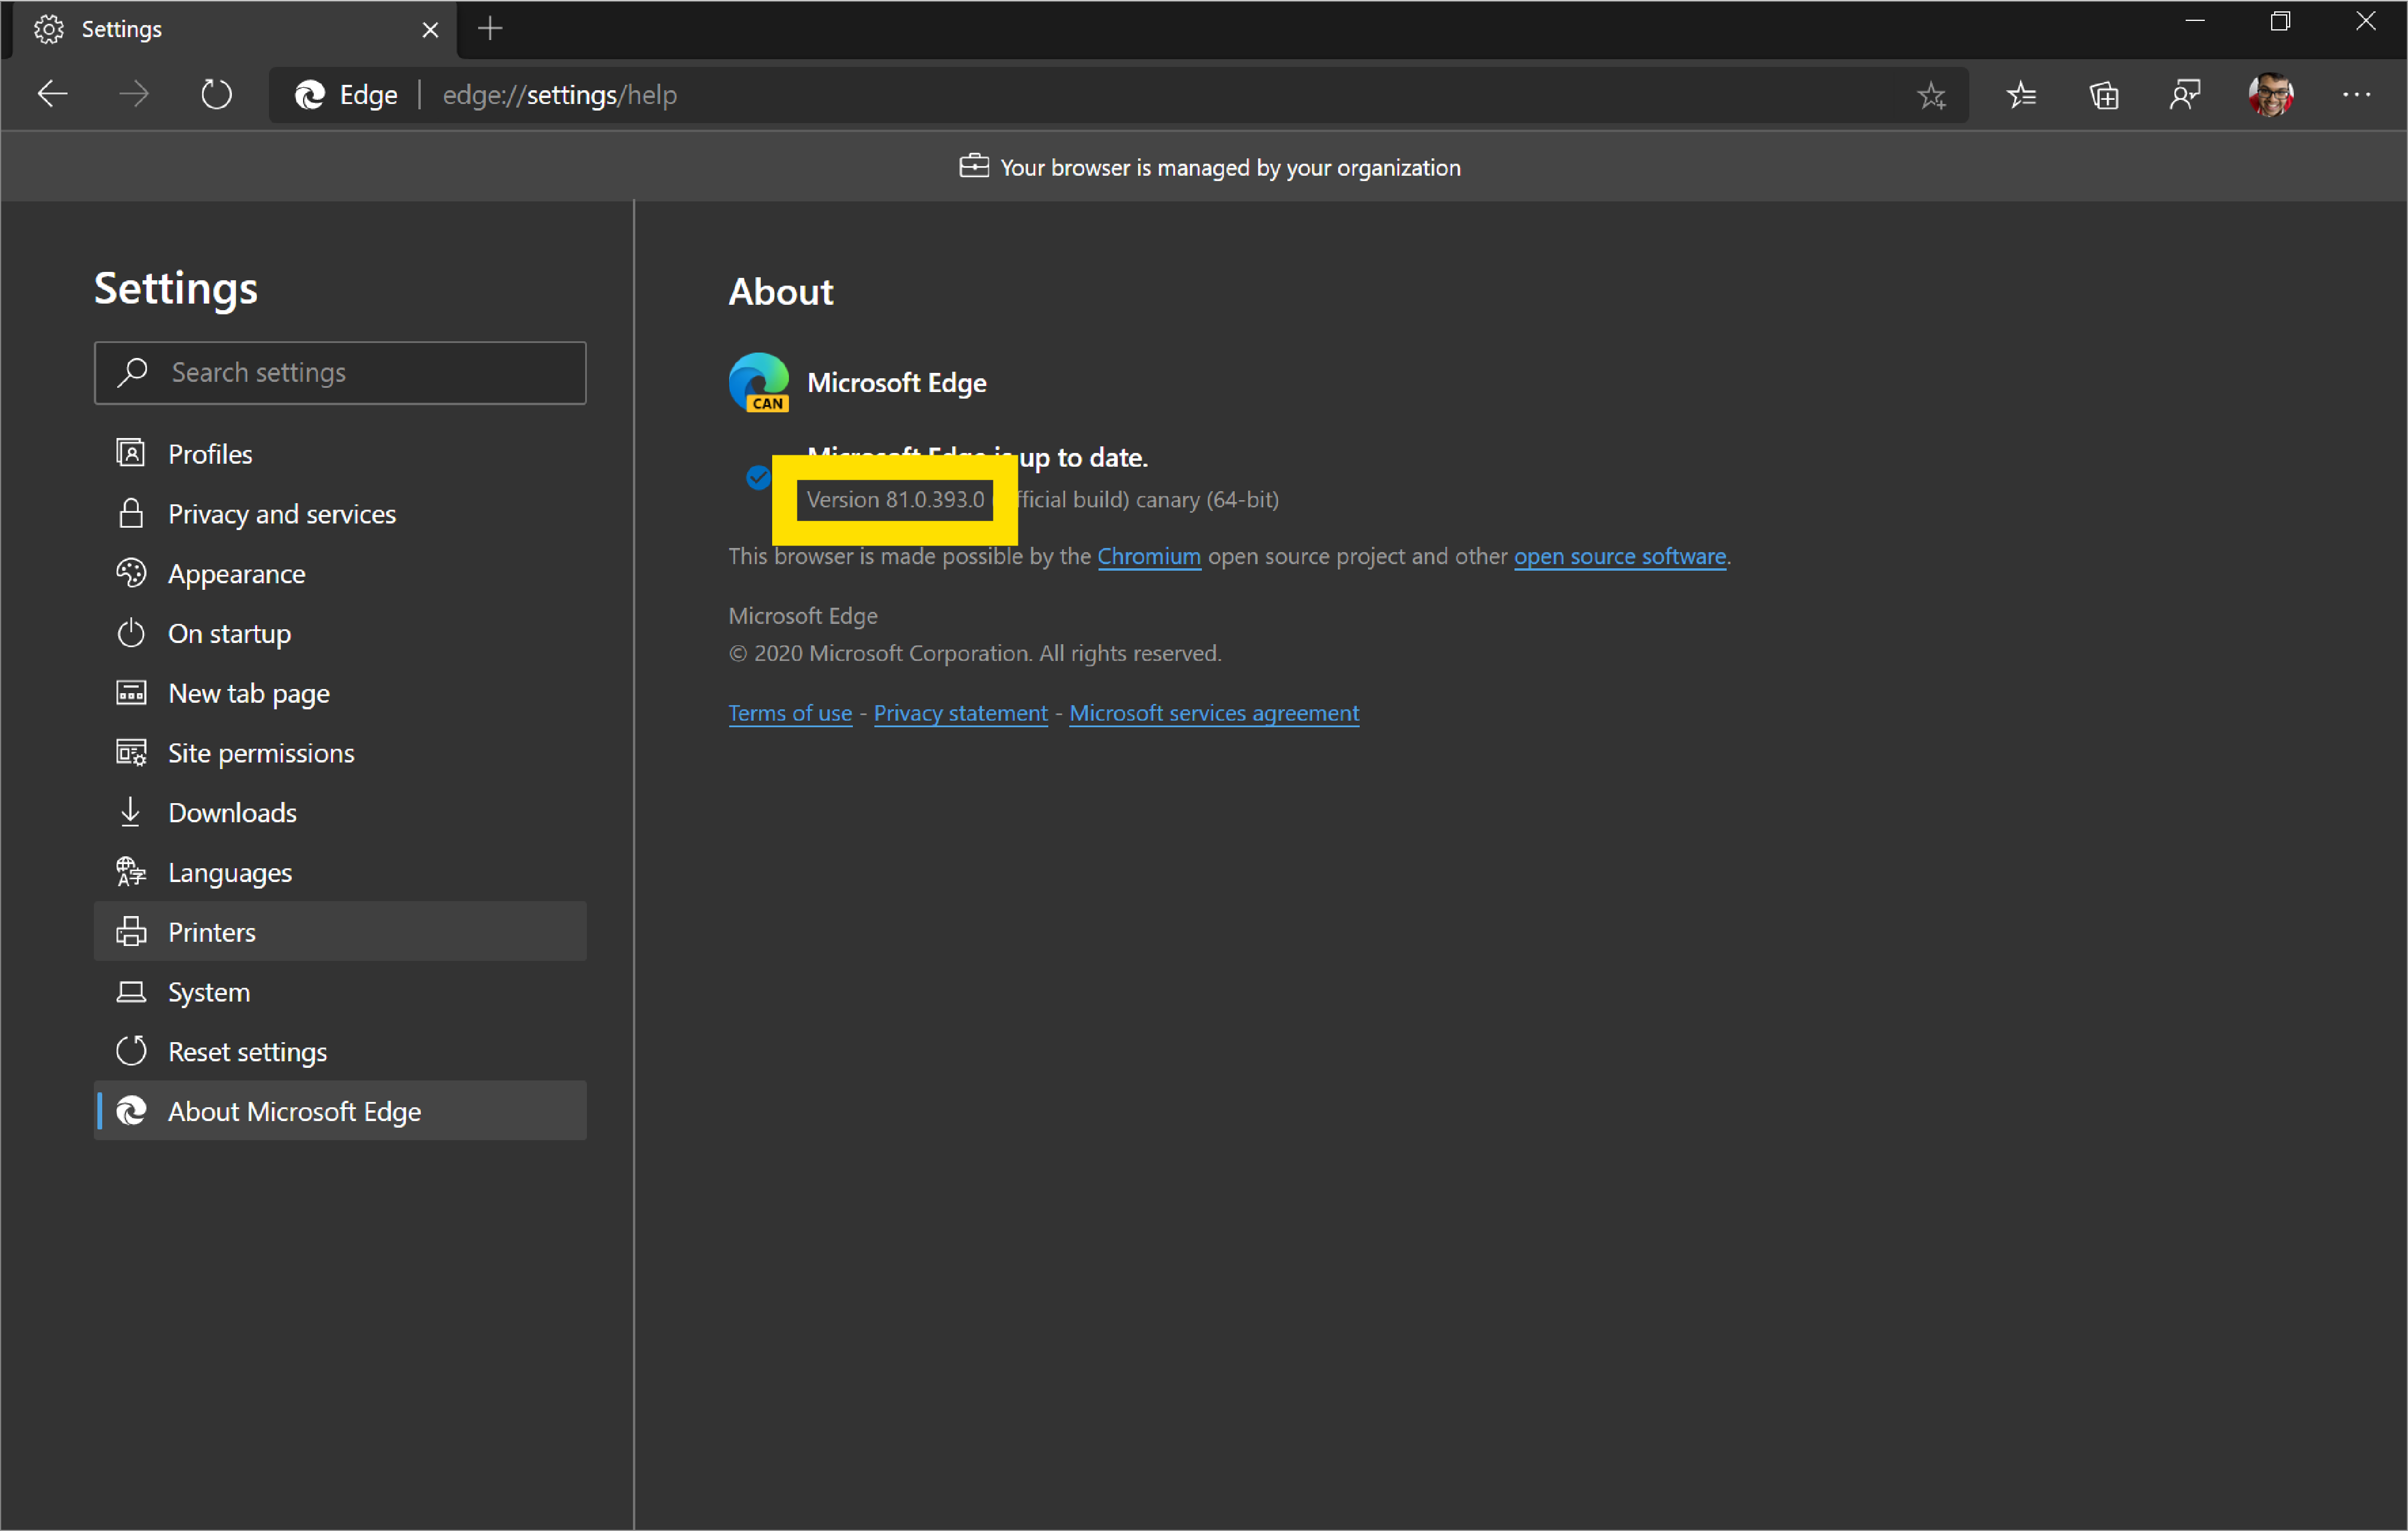This screenshot has height=1531, width=2408.
Task: Refresh the settings page
Action: (x=216, y=94)
